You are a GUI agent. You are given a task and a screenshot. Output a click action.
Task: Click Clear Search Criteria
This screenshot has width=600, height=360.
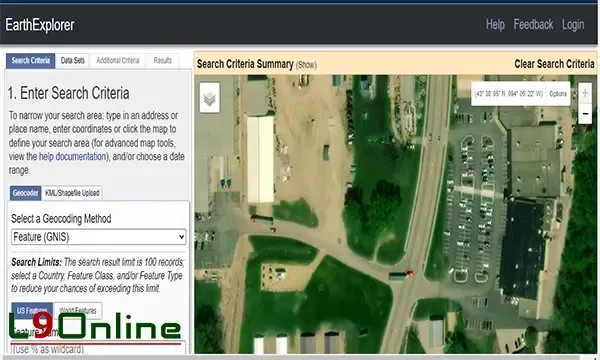coord(554,64)
